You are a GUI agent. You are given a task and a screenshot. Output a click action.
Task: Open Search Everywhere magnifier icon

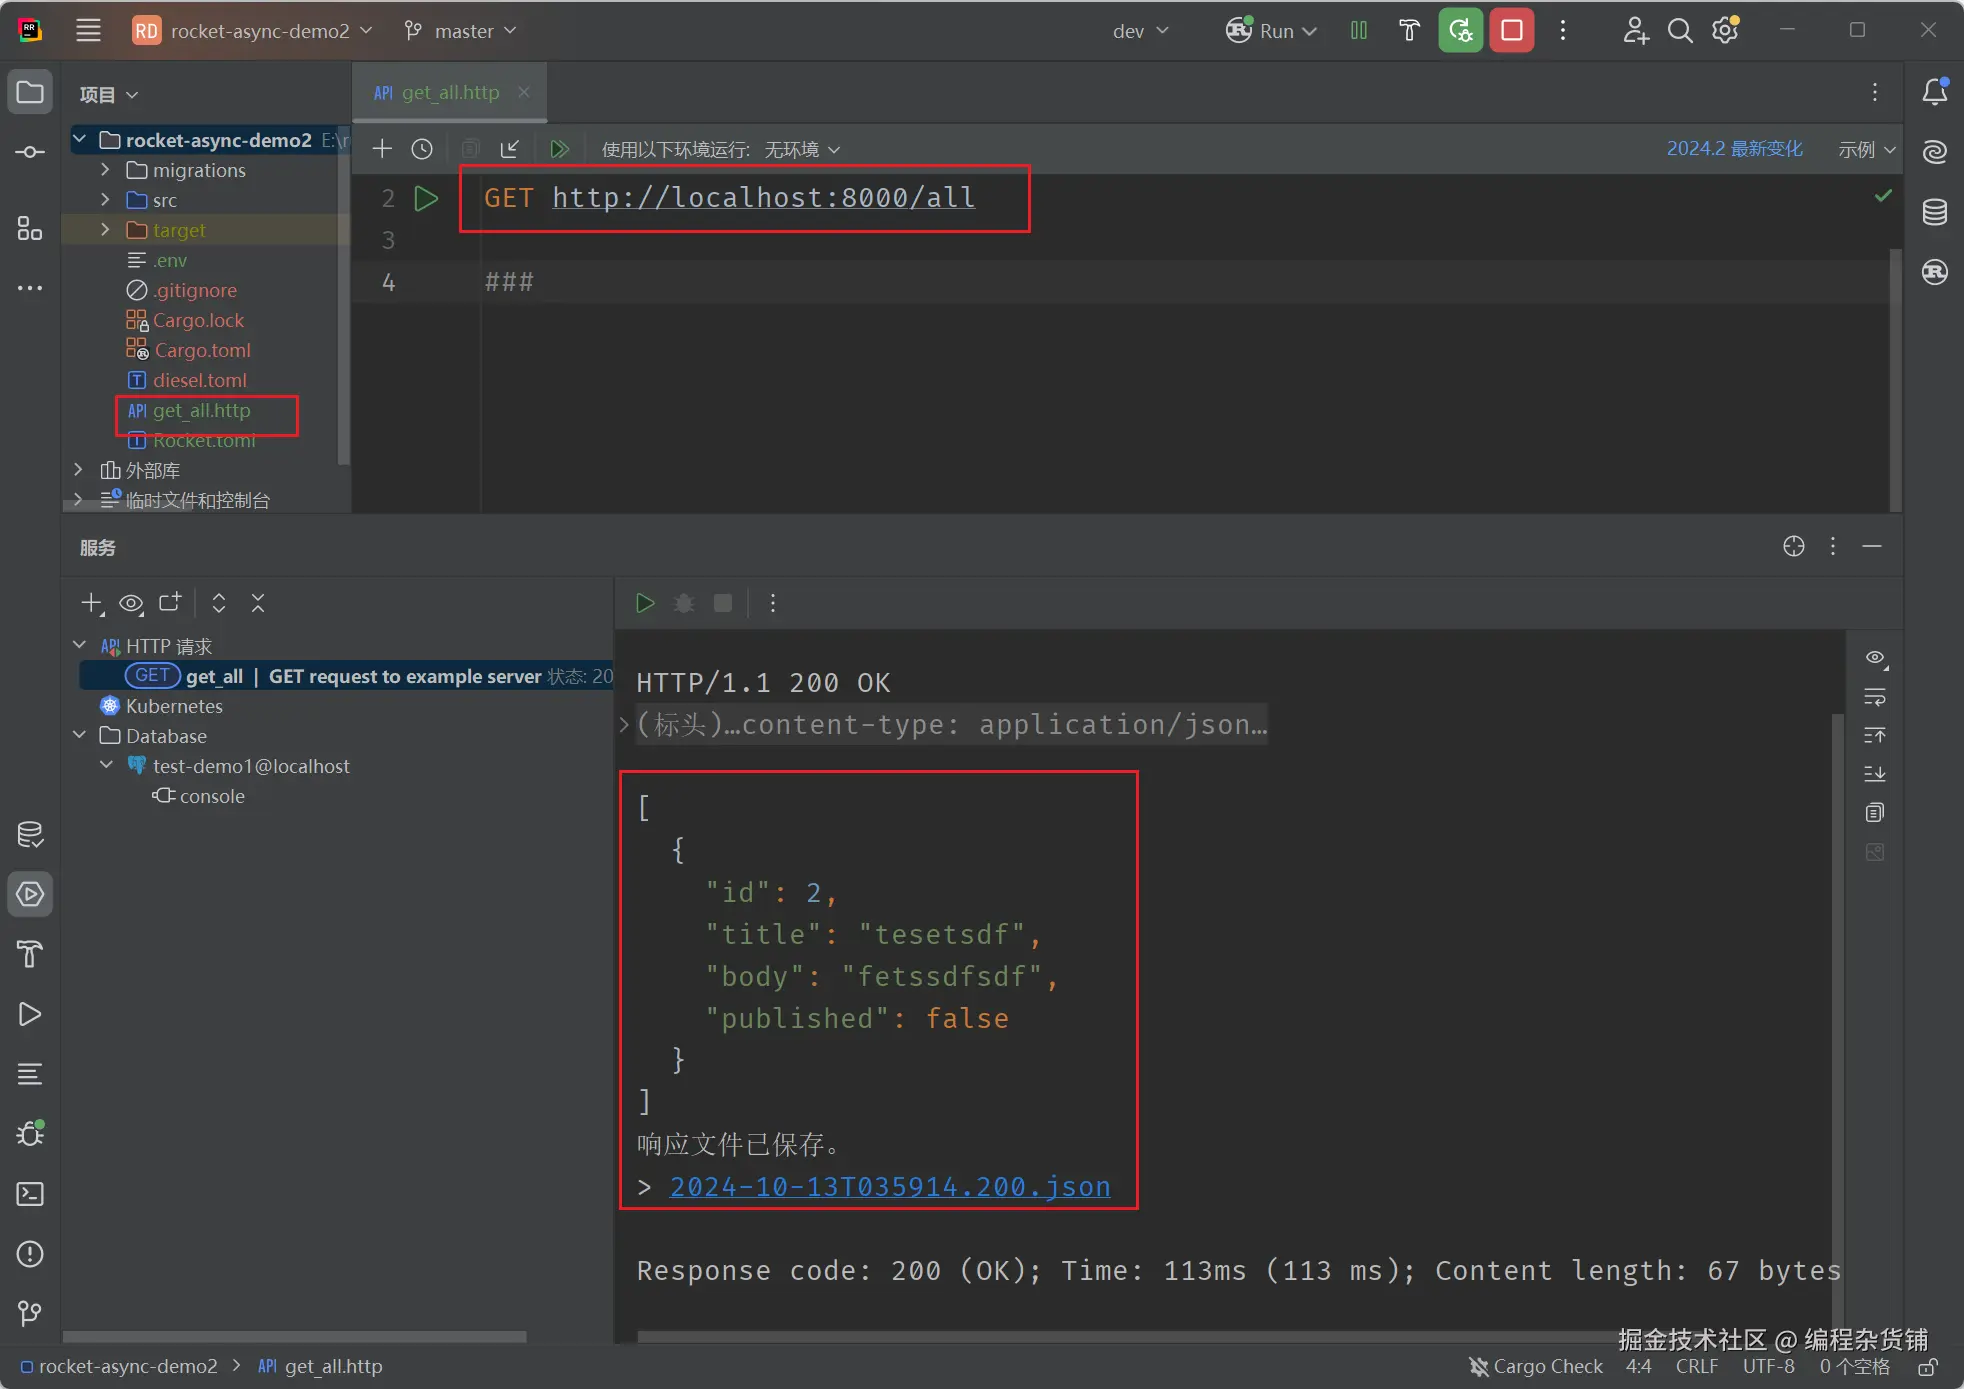(1681, 30)
